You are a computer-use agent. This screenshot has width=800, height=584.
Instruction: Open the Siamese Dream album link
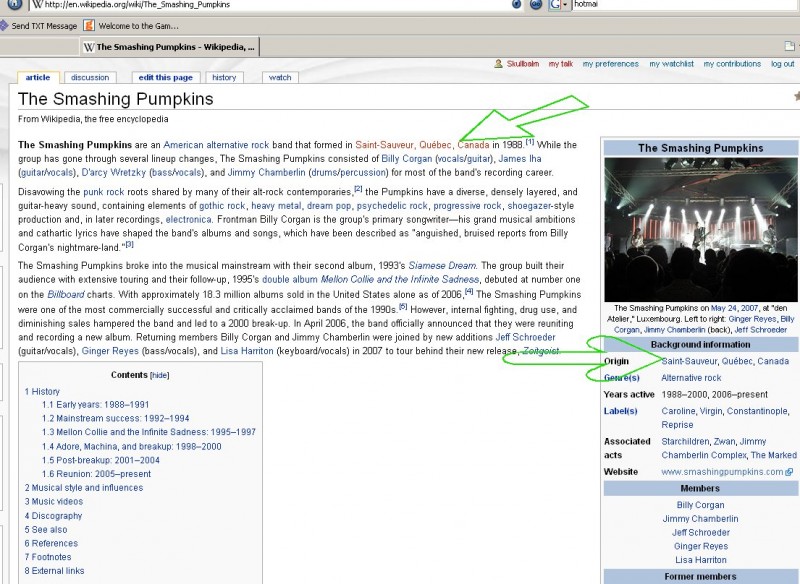tap(442, 266)
